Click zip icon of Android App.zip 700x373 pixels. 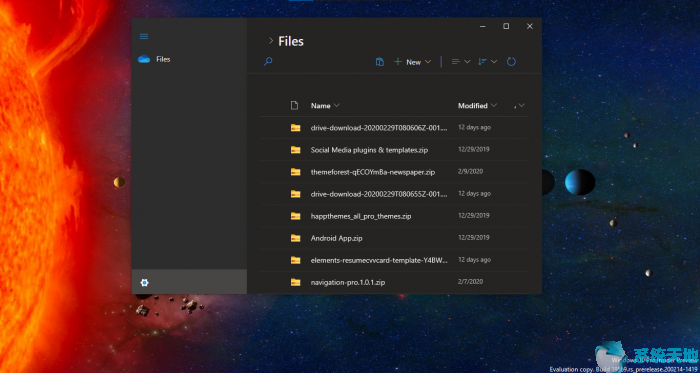(x=296, y=238)
